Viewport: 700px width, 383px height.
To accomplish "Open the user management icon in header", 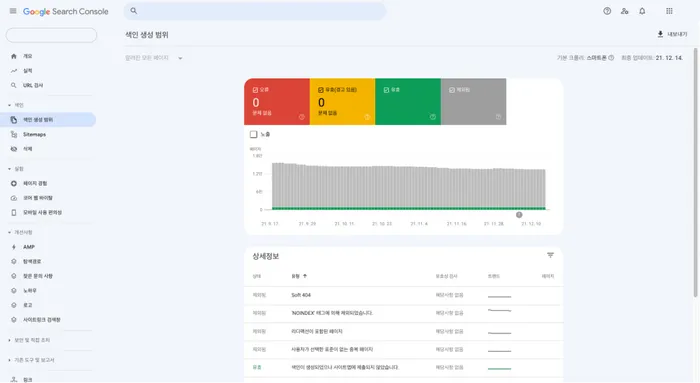I will click(625, 11).
